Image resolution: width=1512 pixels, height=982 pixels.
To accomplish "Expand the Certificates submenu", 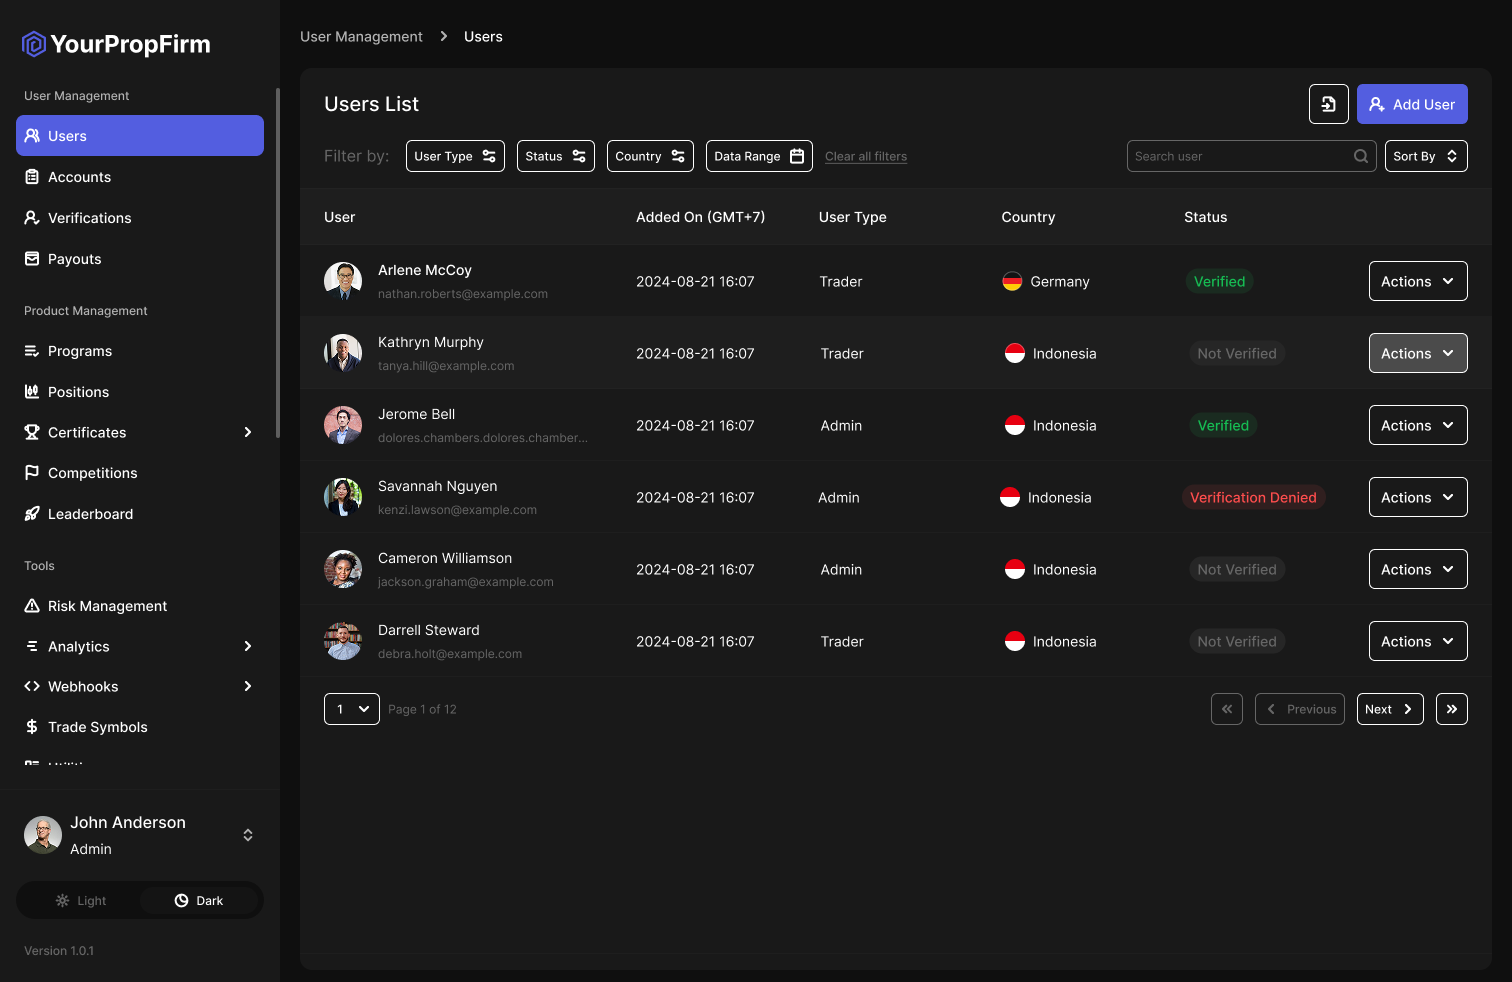I will (x=248, y=432).
